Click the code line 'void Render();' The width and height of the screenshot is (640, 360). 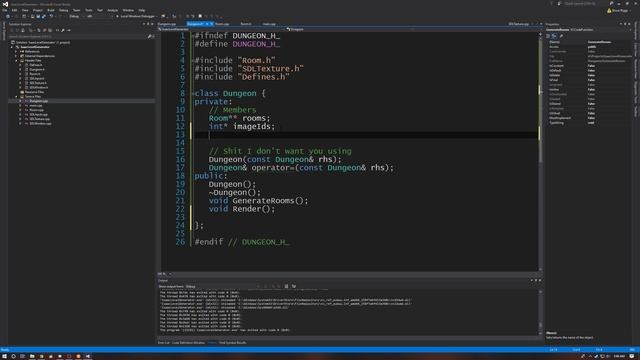(242, 209)
